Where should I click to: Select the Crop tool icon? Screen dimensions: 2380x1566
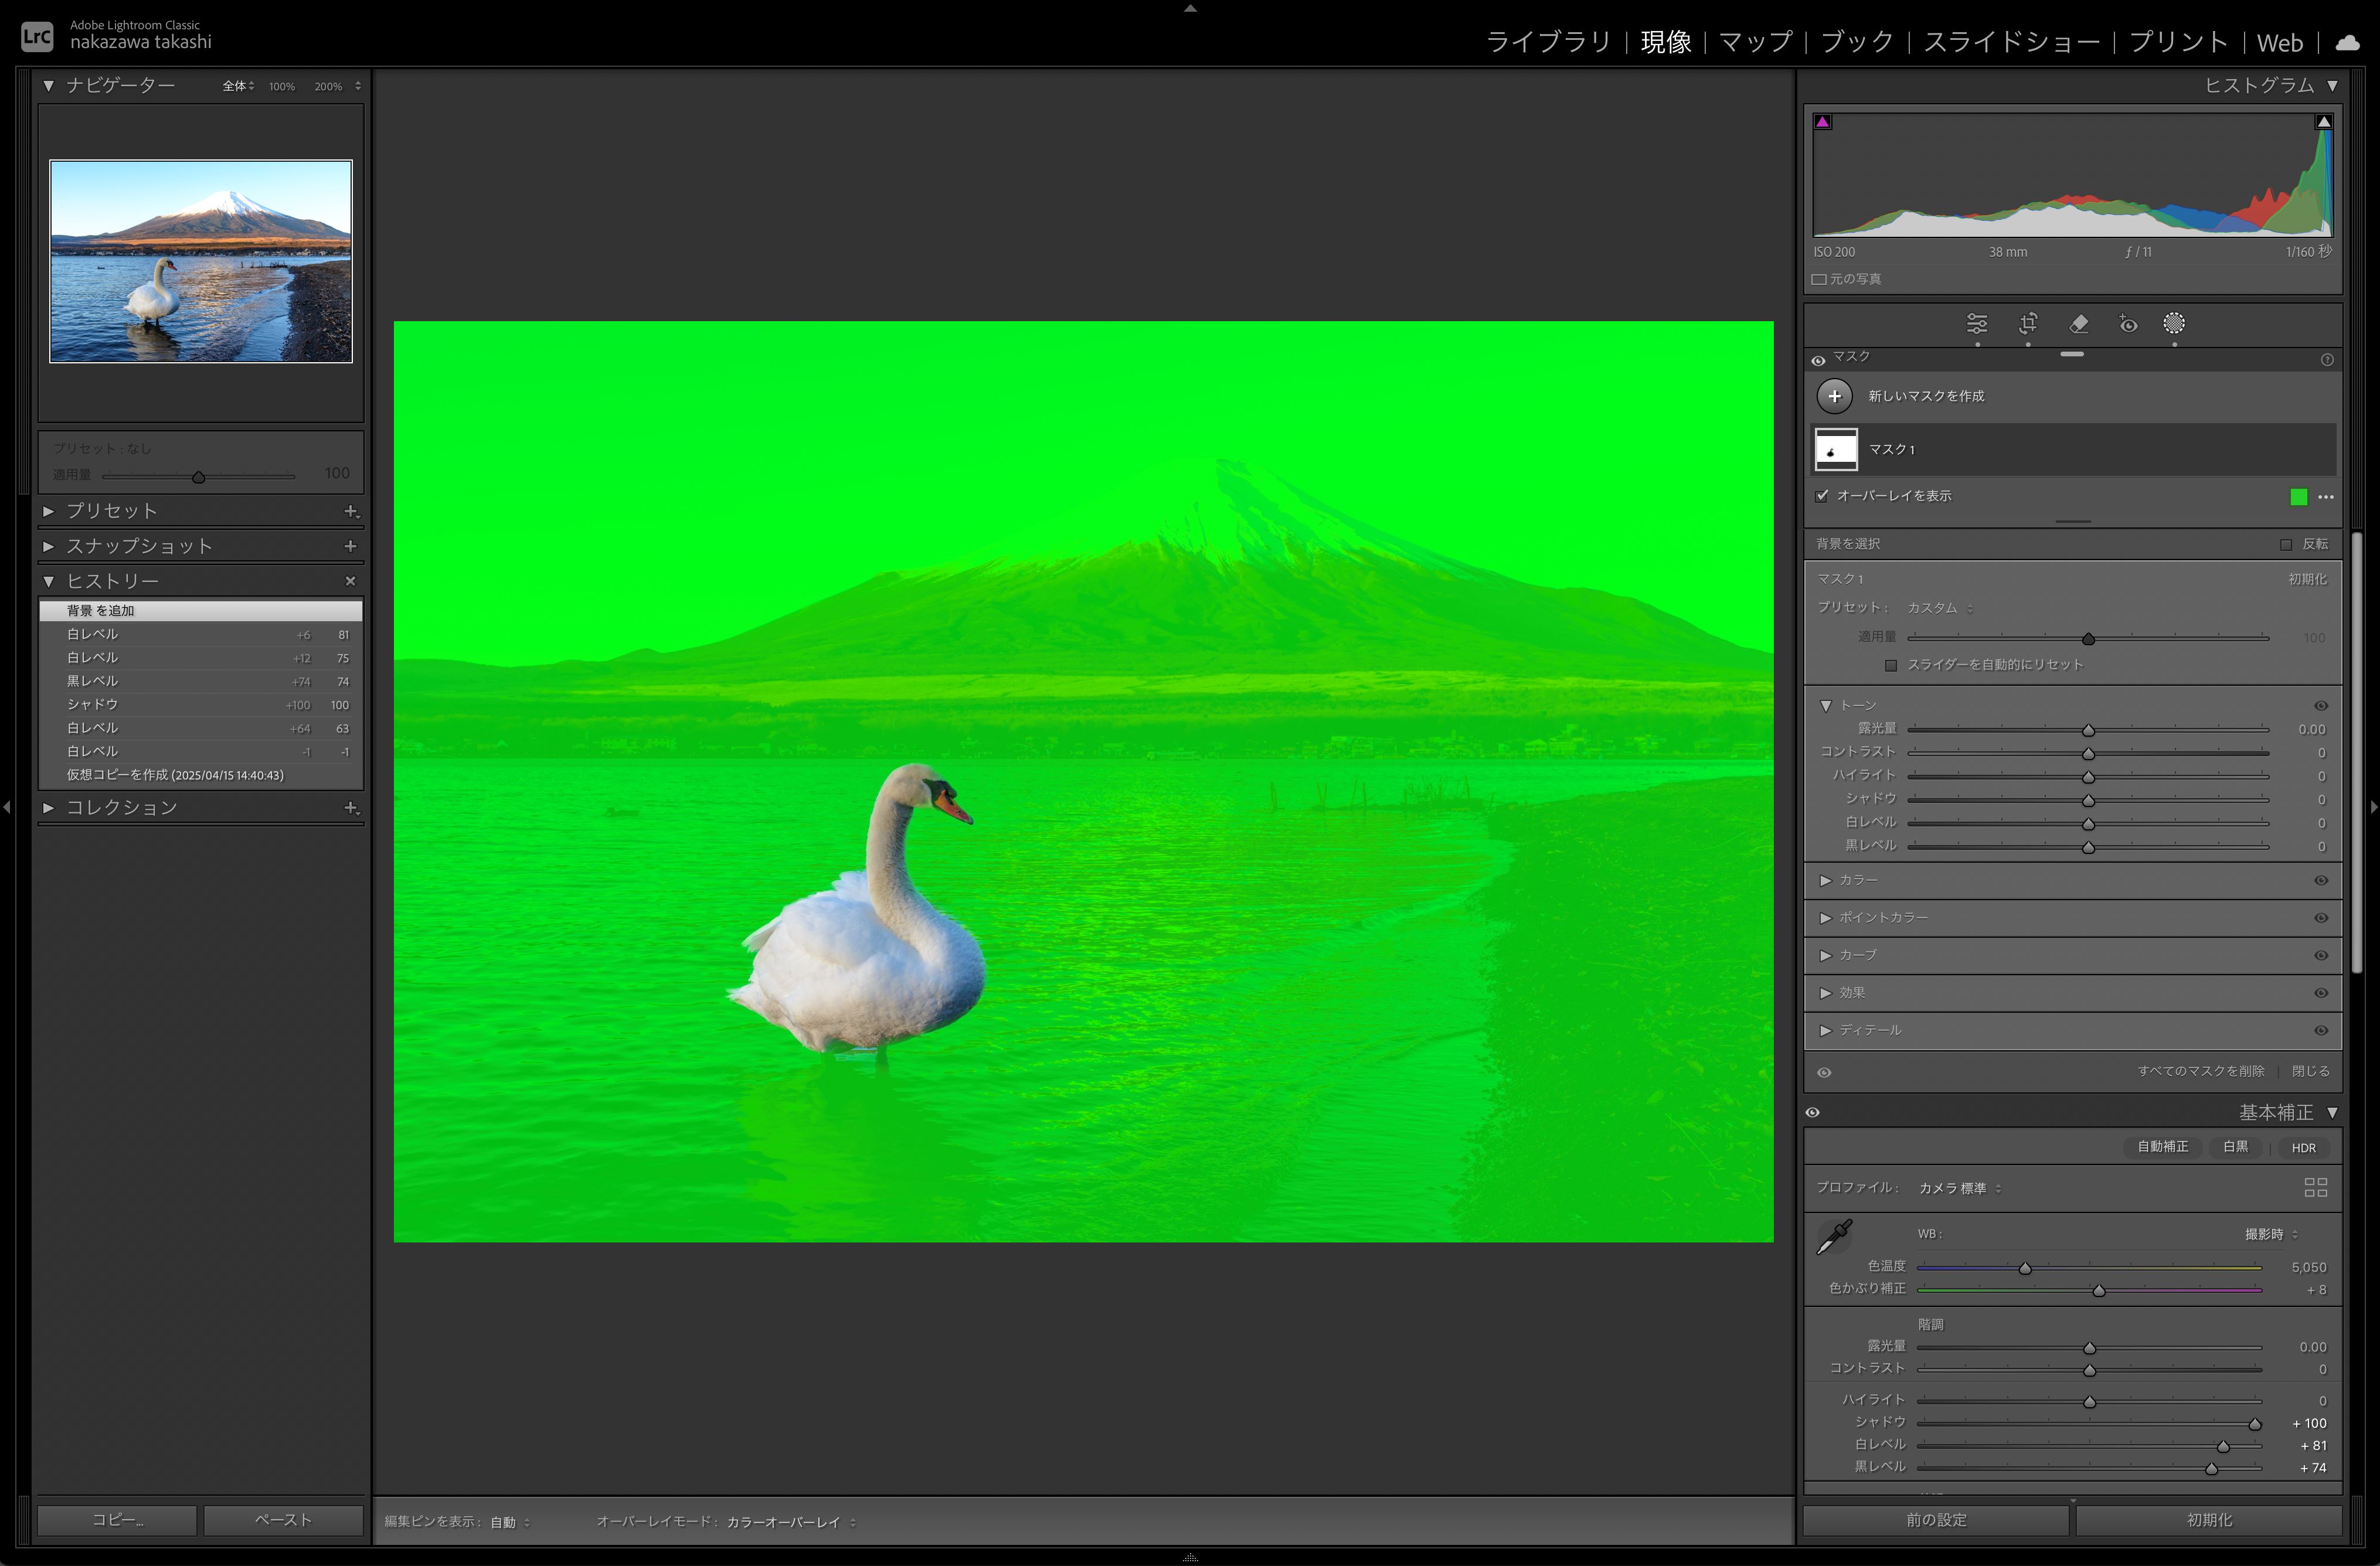2028,324
